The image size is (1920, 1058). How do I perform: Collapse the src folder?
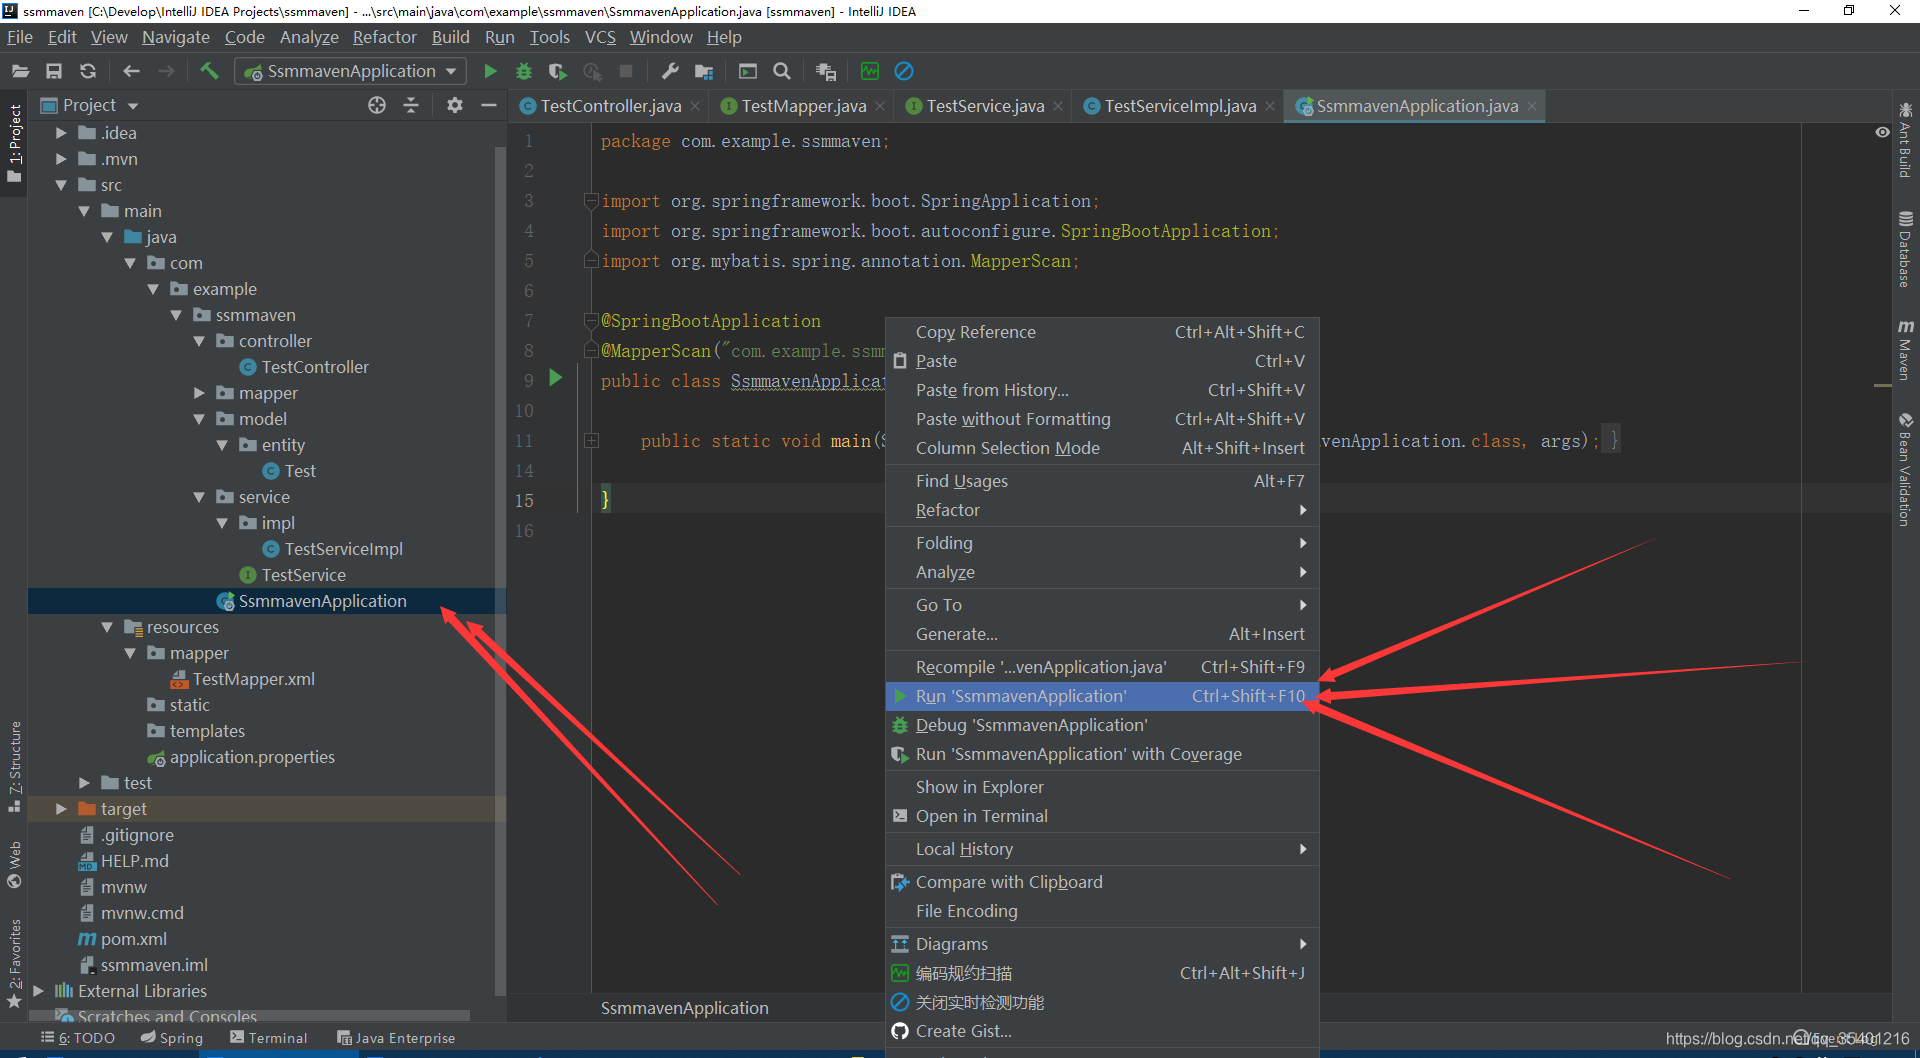(x=61, y=185)
